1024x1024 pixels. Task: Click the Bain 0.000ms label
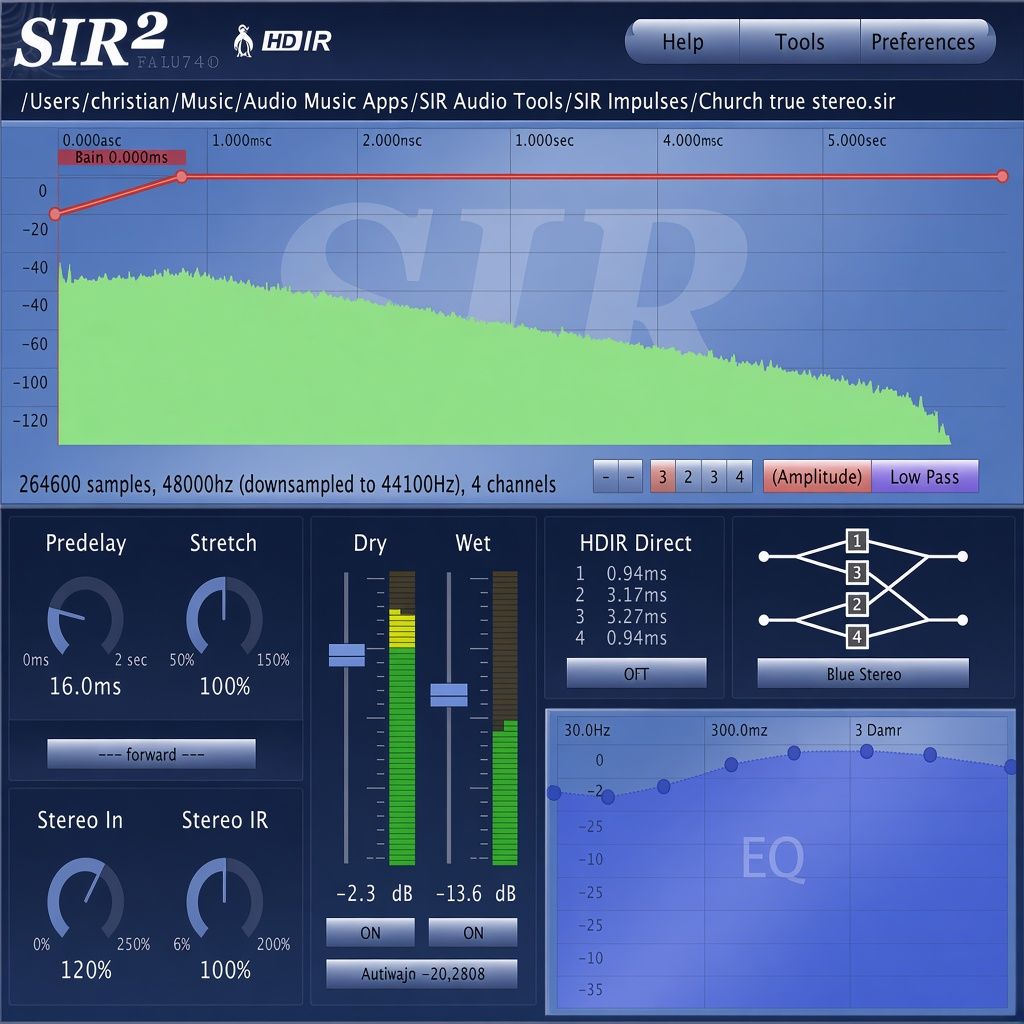121,157
